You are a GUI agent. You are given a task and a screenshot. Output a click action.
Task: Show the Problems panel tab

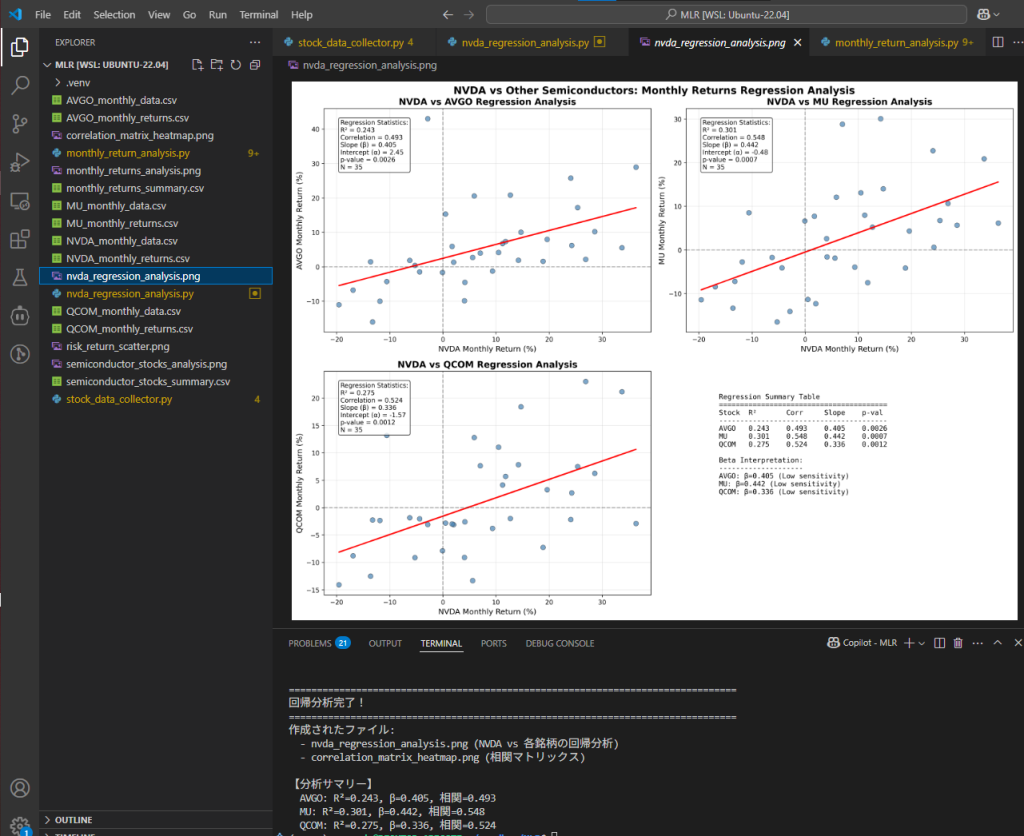click(x=319, y=643)
